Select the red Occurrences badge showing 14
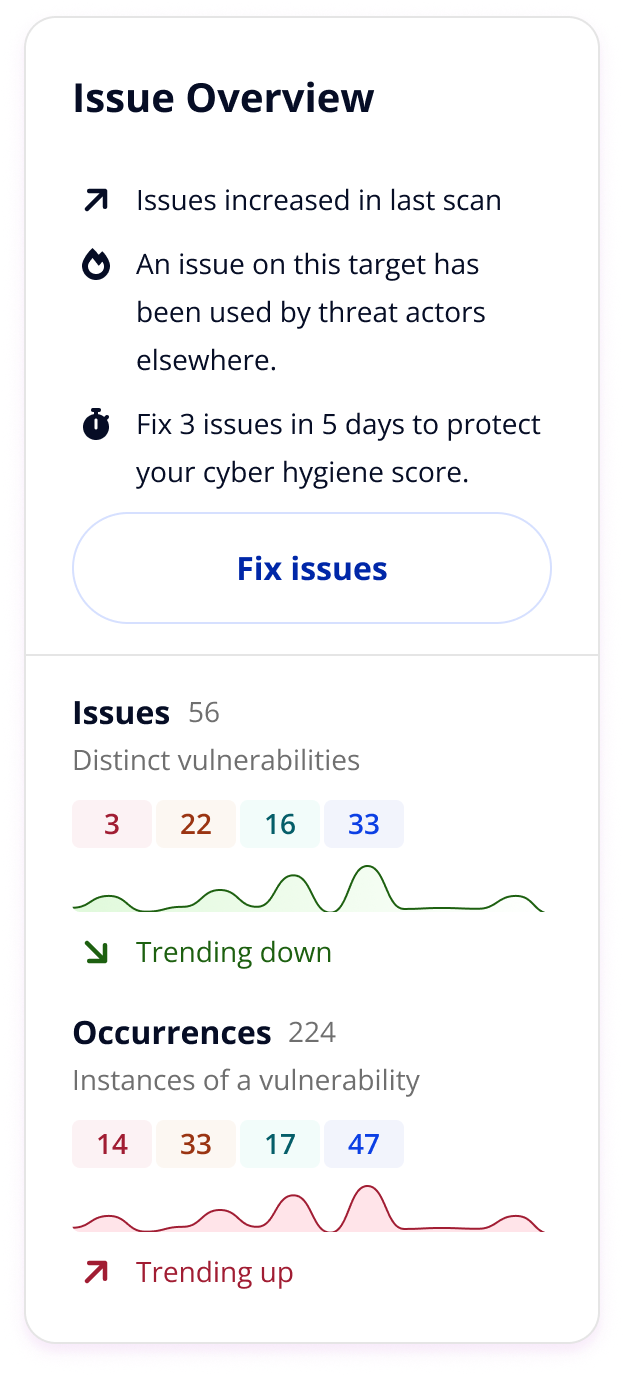Image resolution: width=624 pixels, height=1376 pixels. coord(112,1145)
